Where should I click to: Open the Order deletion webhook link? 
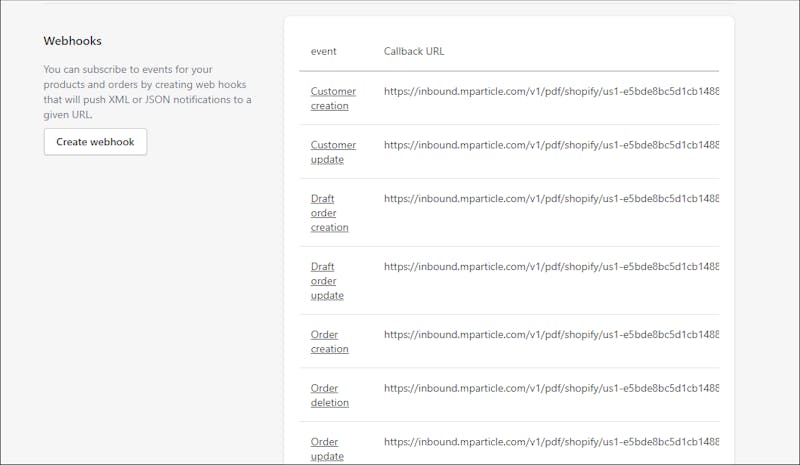[x=330, y=395]
